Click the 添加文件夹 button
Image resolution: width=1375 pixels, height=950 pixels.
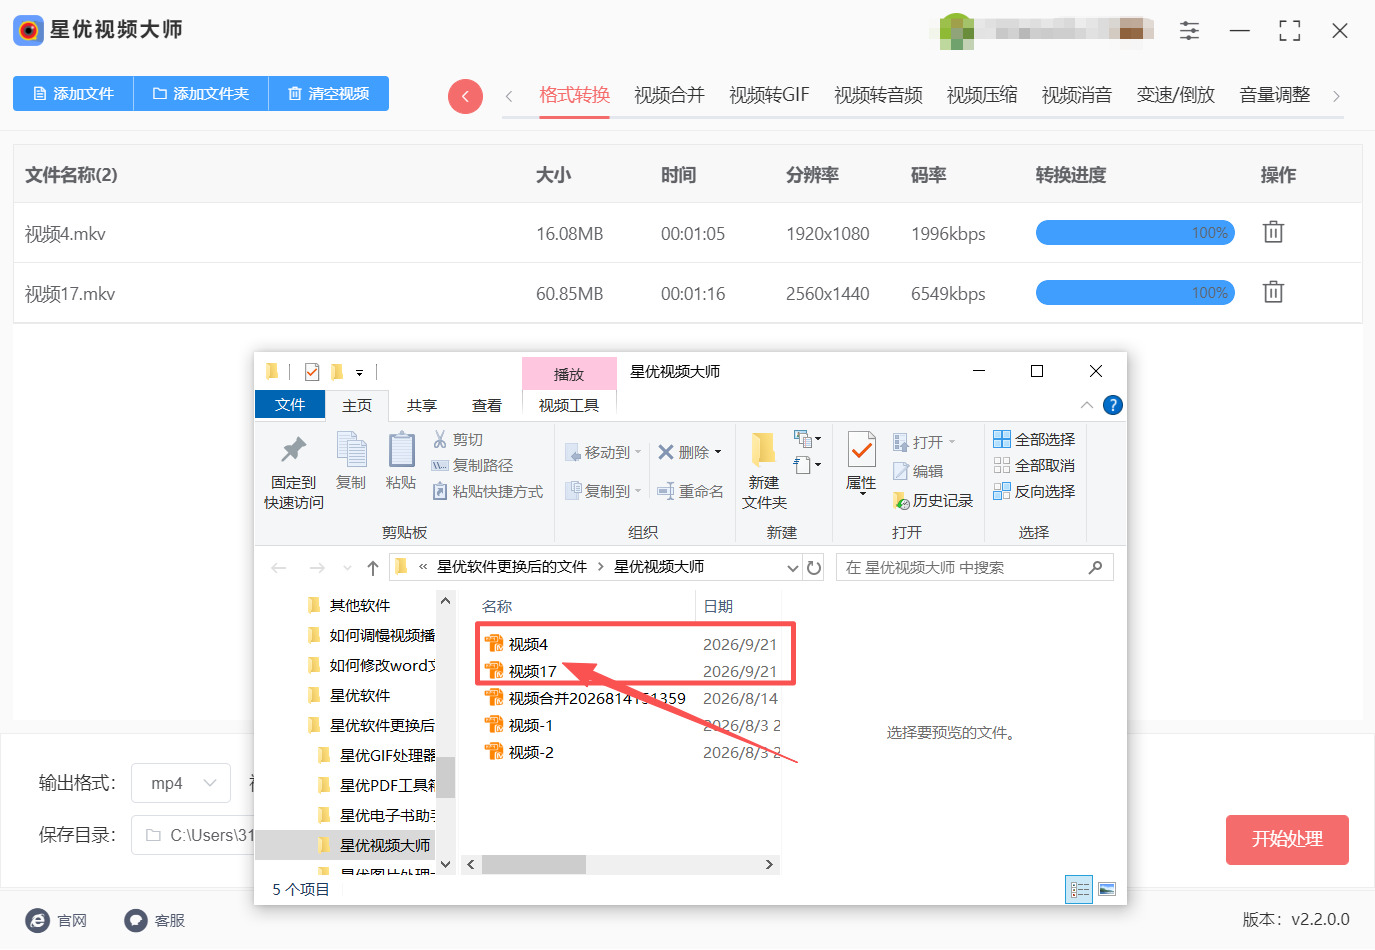(x=201, y=93)
